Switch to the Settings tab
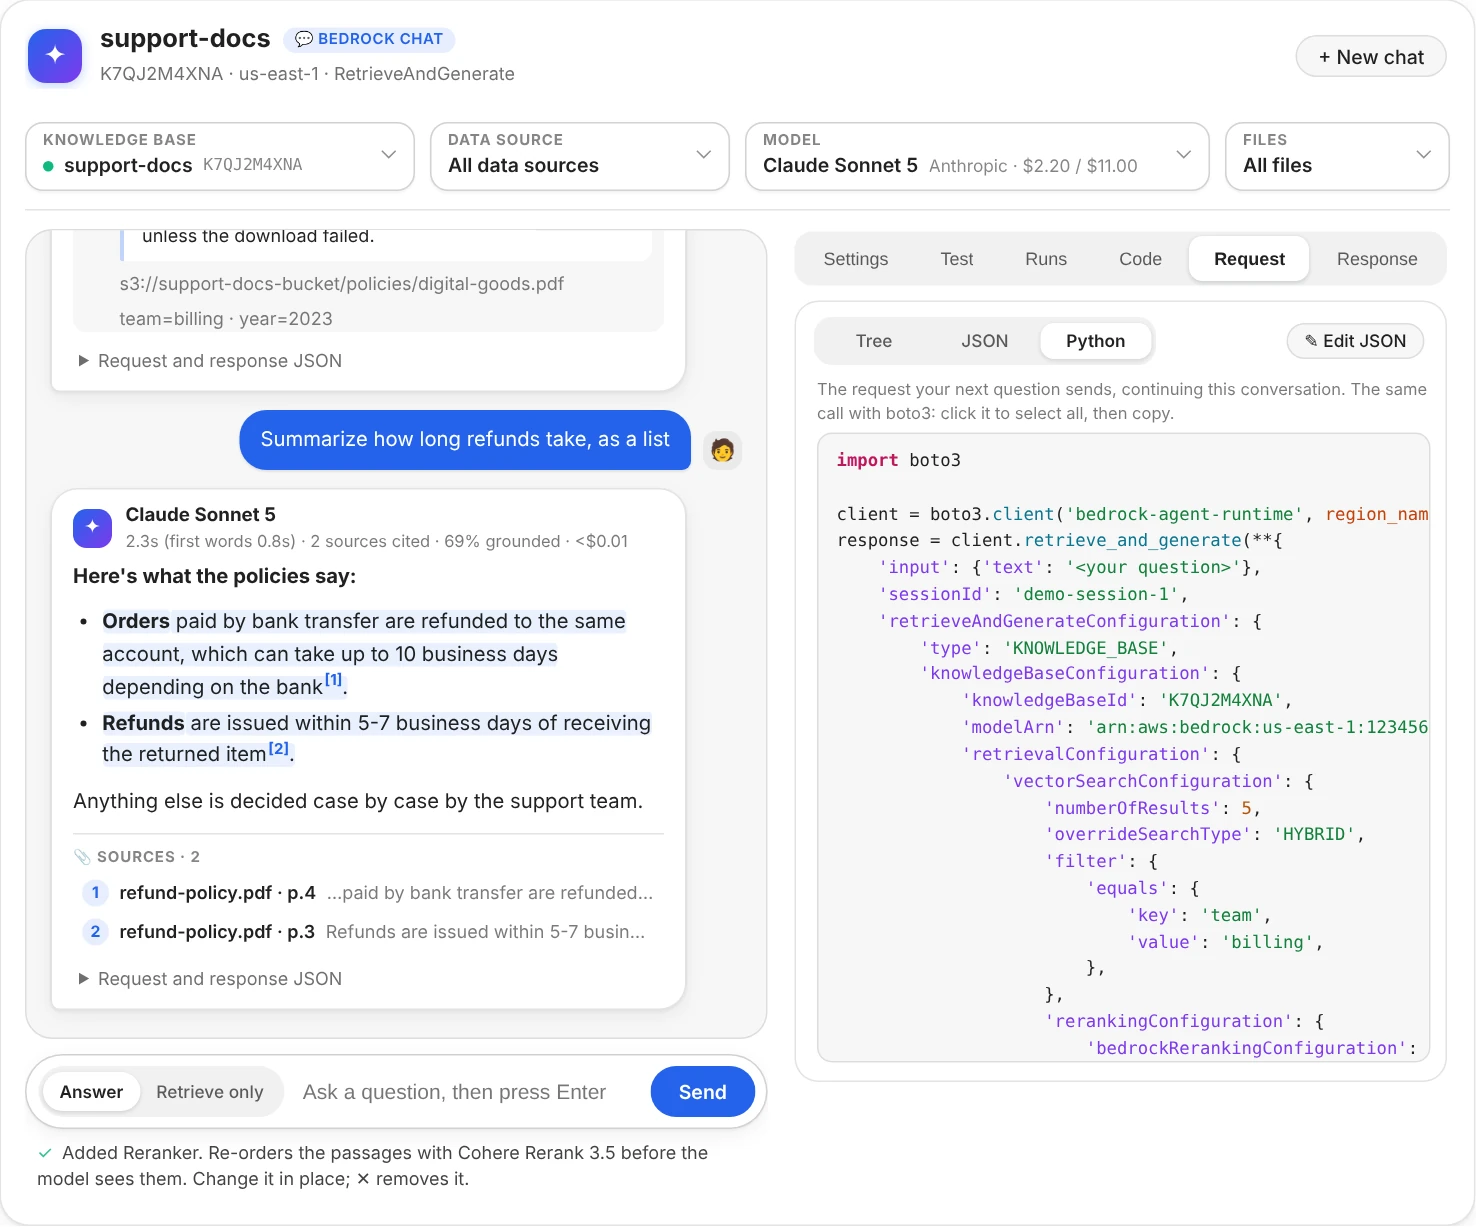 856,259
